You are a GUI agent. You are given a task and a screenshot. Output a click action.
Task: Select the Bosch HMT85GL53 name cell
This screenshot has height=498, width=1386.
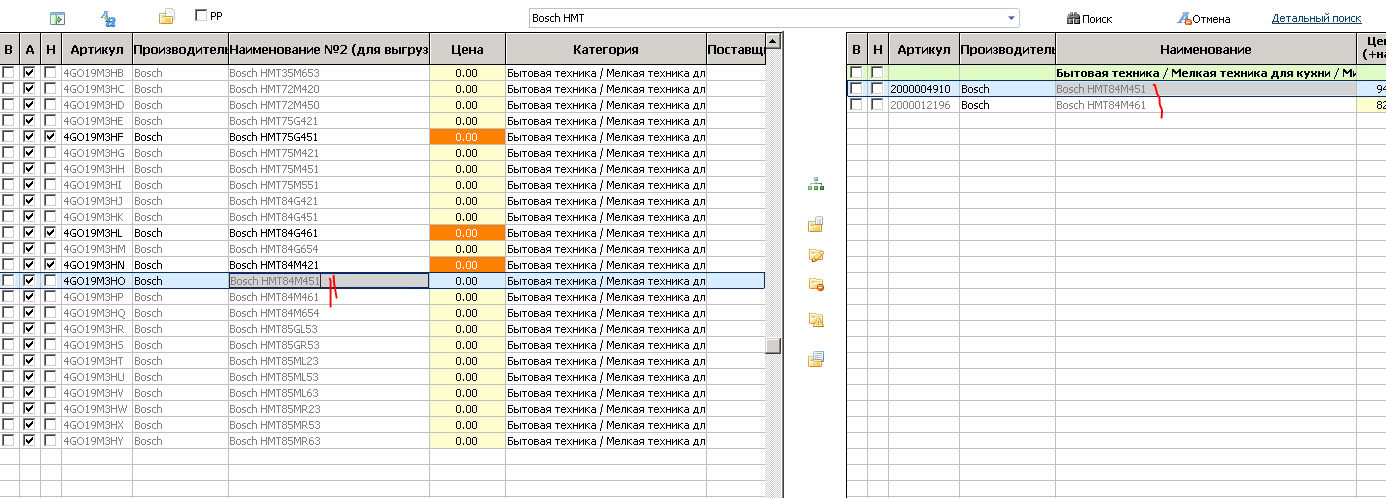329,329
